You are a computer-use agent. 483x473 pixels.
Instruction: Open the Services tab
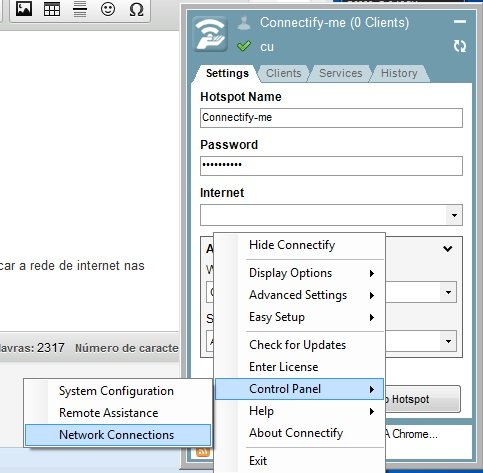pos(341,73)
